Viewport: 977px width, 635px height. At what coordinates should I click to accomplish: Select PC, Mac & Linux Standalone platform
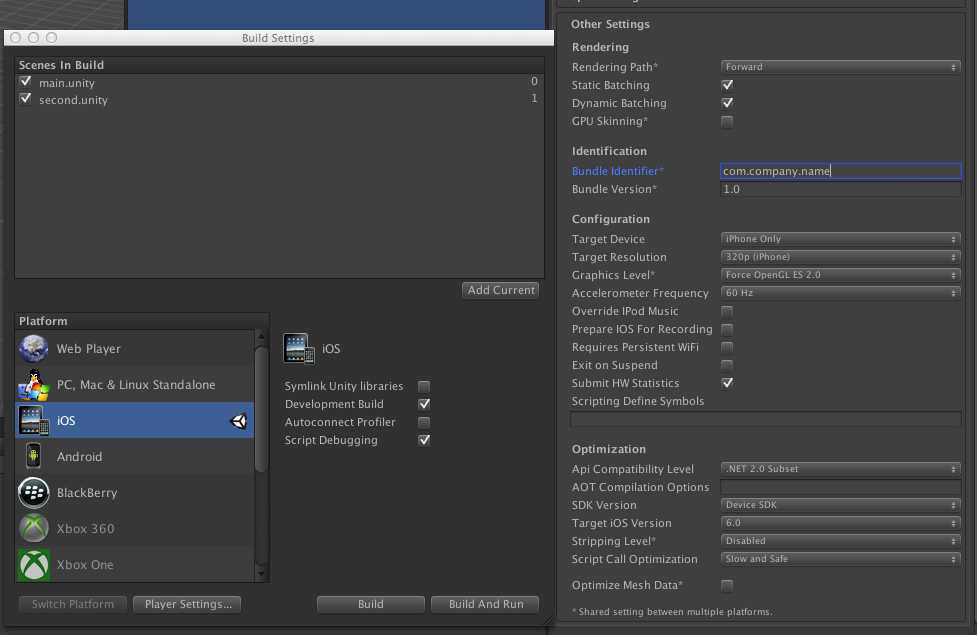135,384
